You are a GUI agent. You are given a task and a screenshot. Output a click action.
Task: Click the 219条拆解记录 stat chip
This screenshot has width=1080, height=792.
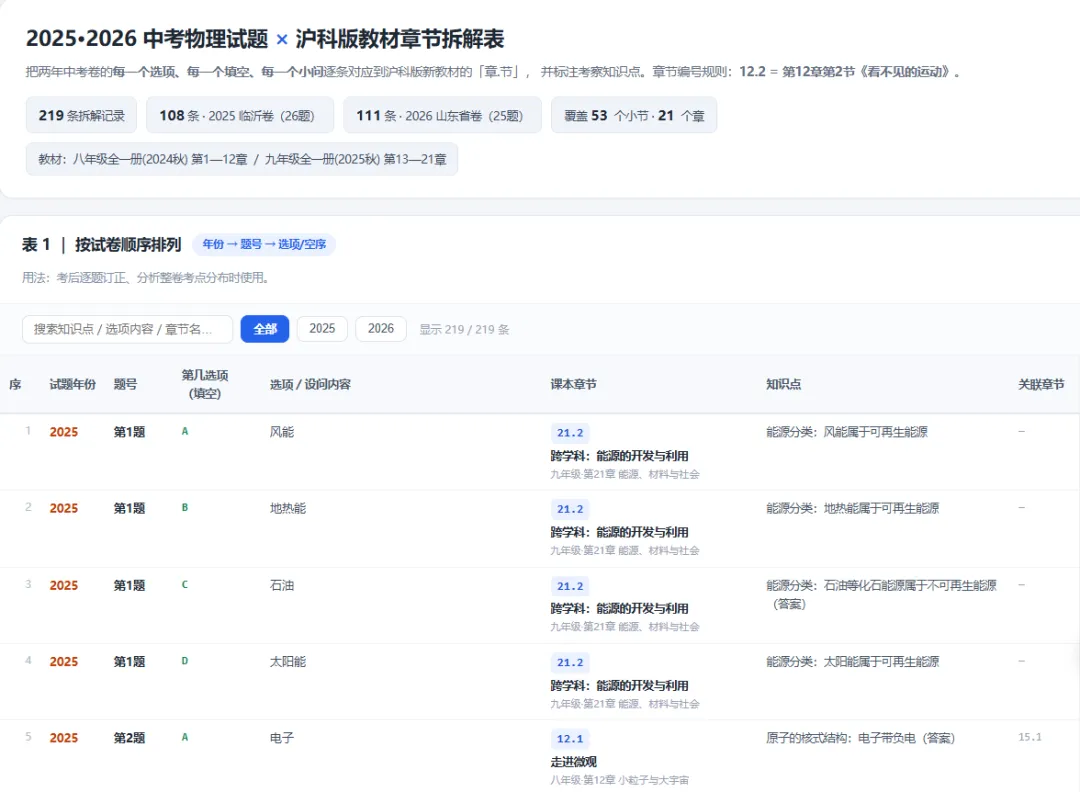(x=81, y=115)
